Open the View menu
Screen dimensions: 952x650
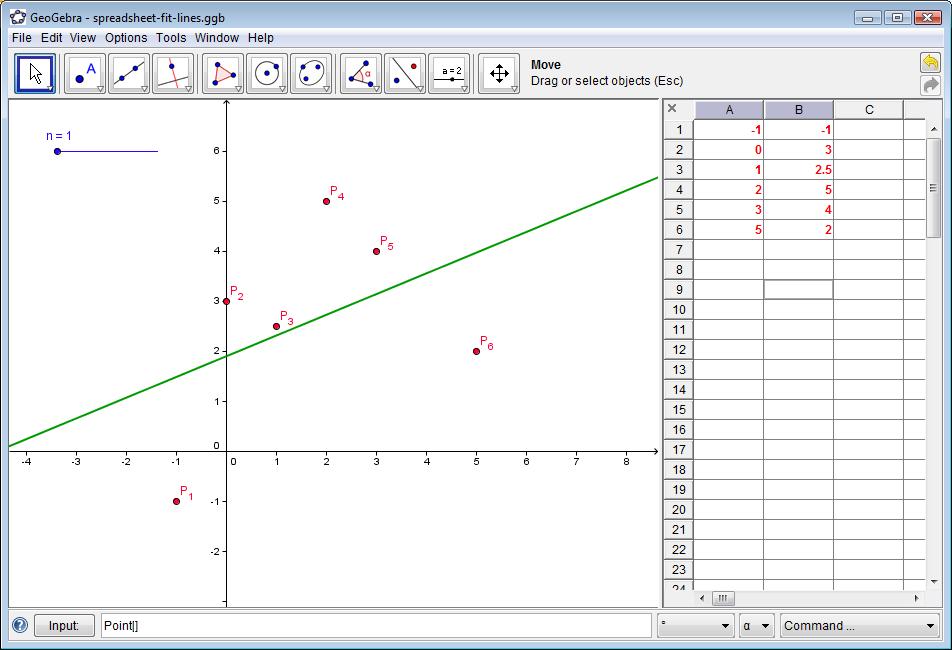coord(83,38)
